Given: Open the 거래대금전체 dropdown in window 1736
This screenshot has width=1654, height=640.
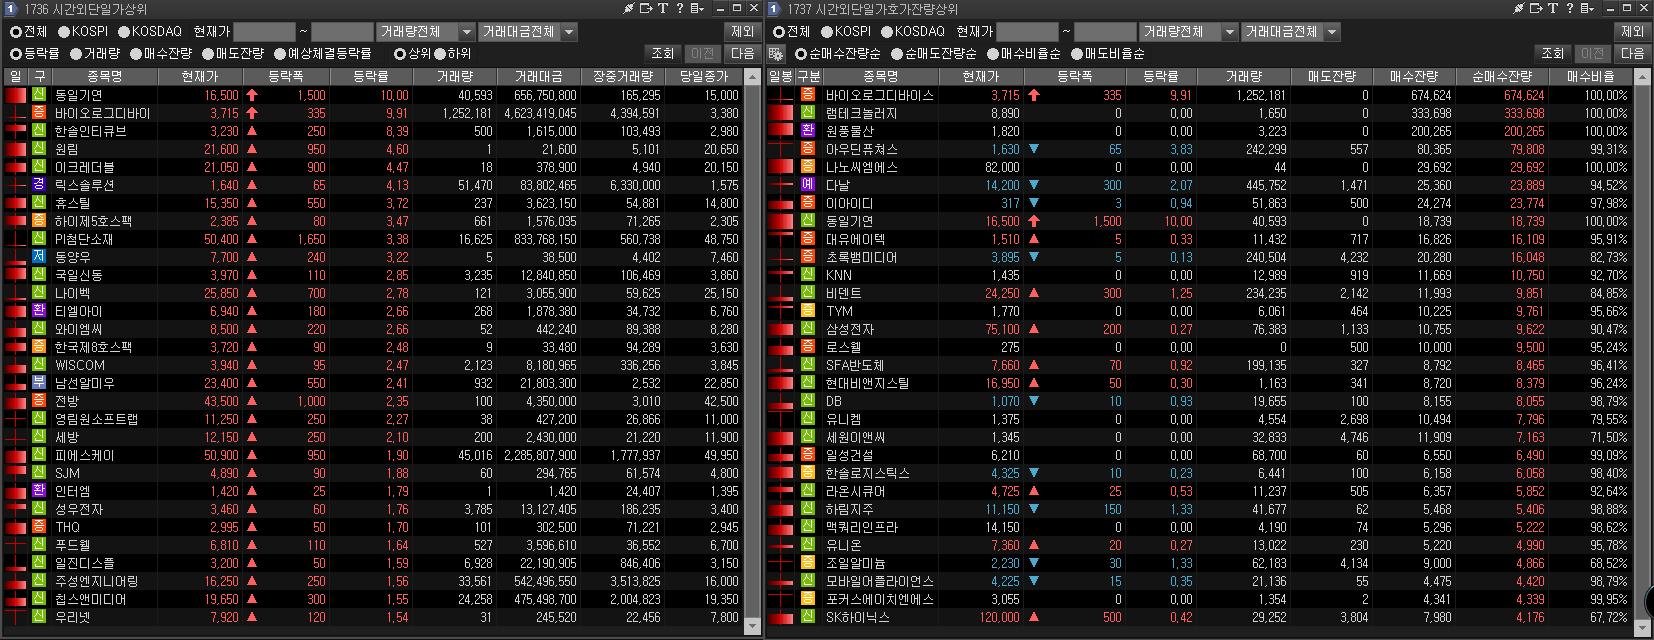Looking at the screenshot, I should point(527,31).
